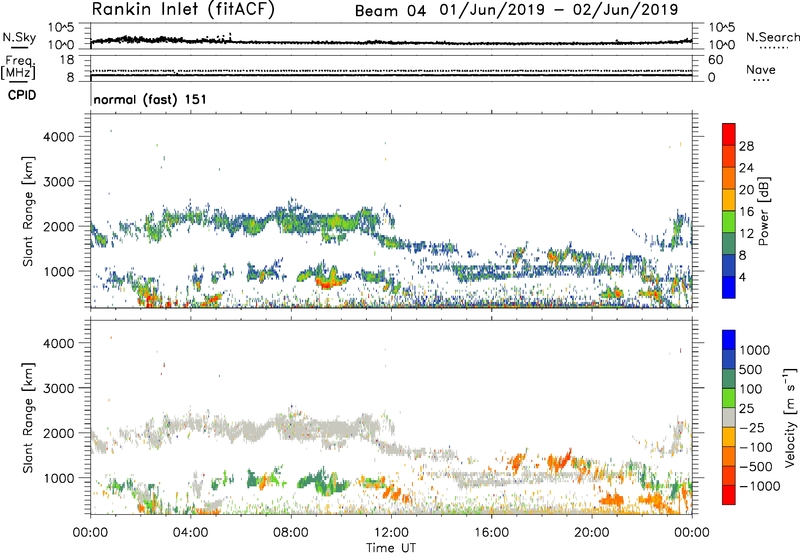The image size is (800, 554).
Task: Pick the red bottom segment of velocity colorbar
Action: pyautogui.click(x=729, y=495)
